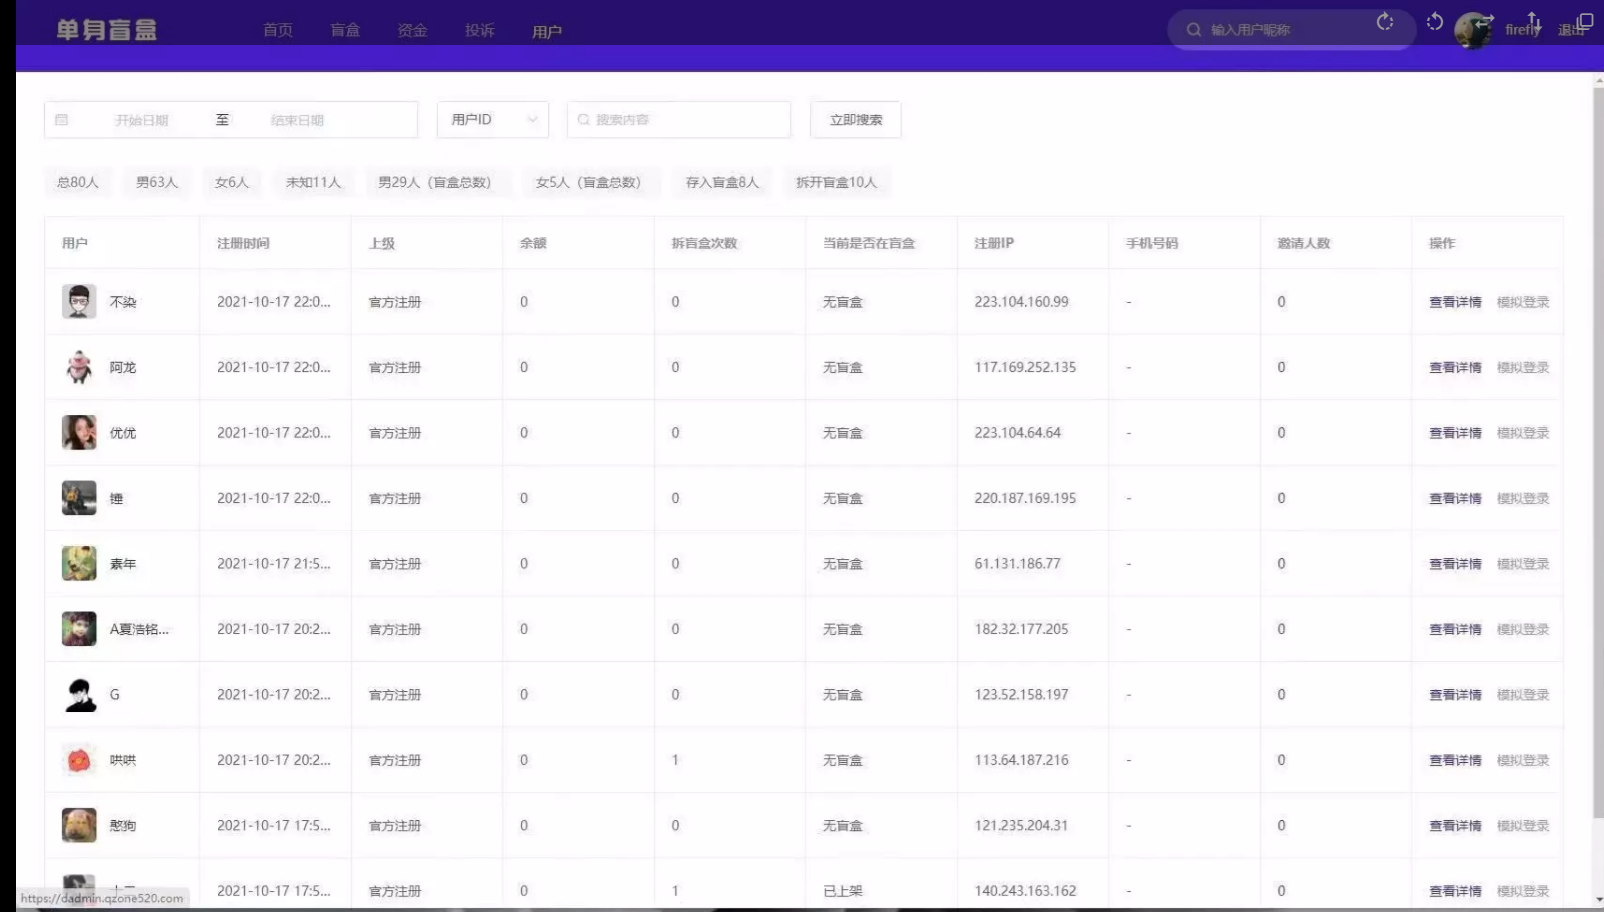Switch to the 盲盒 navigation tab
Screen dimensions: 1604x912
pyautogui.click(x=345, y=31)
